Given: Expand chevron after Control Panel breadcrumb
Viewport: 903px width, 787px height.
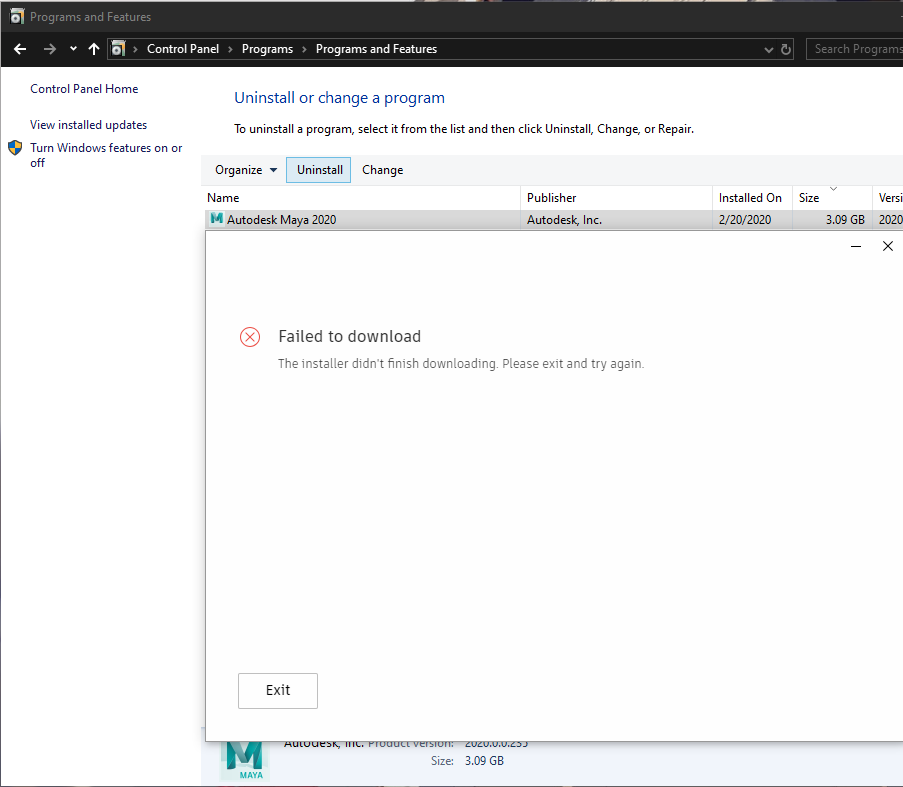Looking at the screenshot, I should coord(230,50).
